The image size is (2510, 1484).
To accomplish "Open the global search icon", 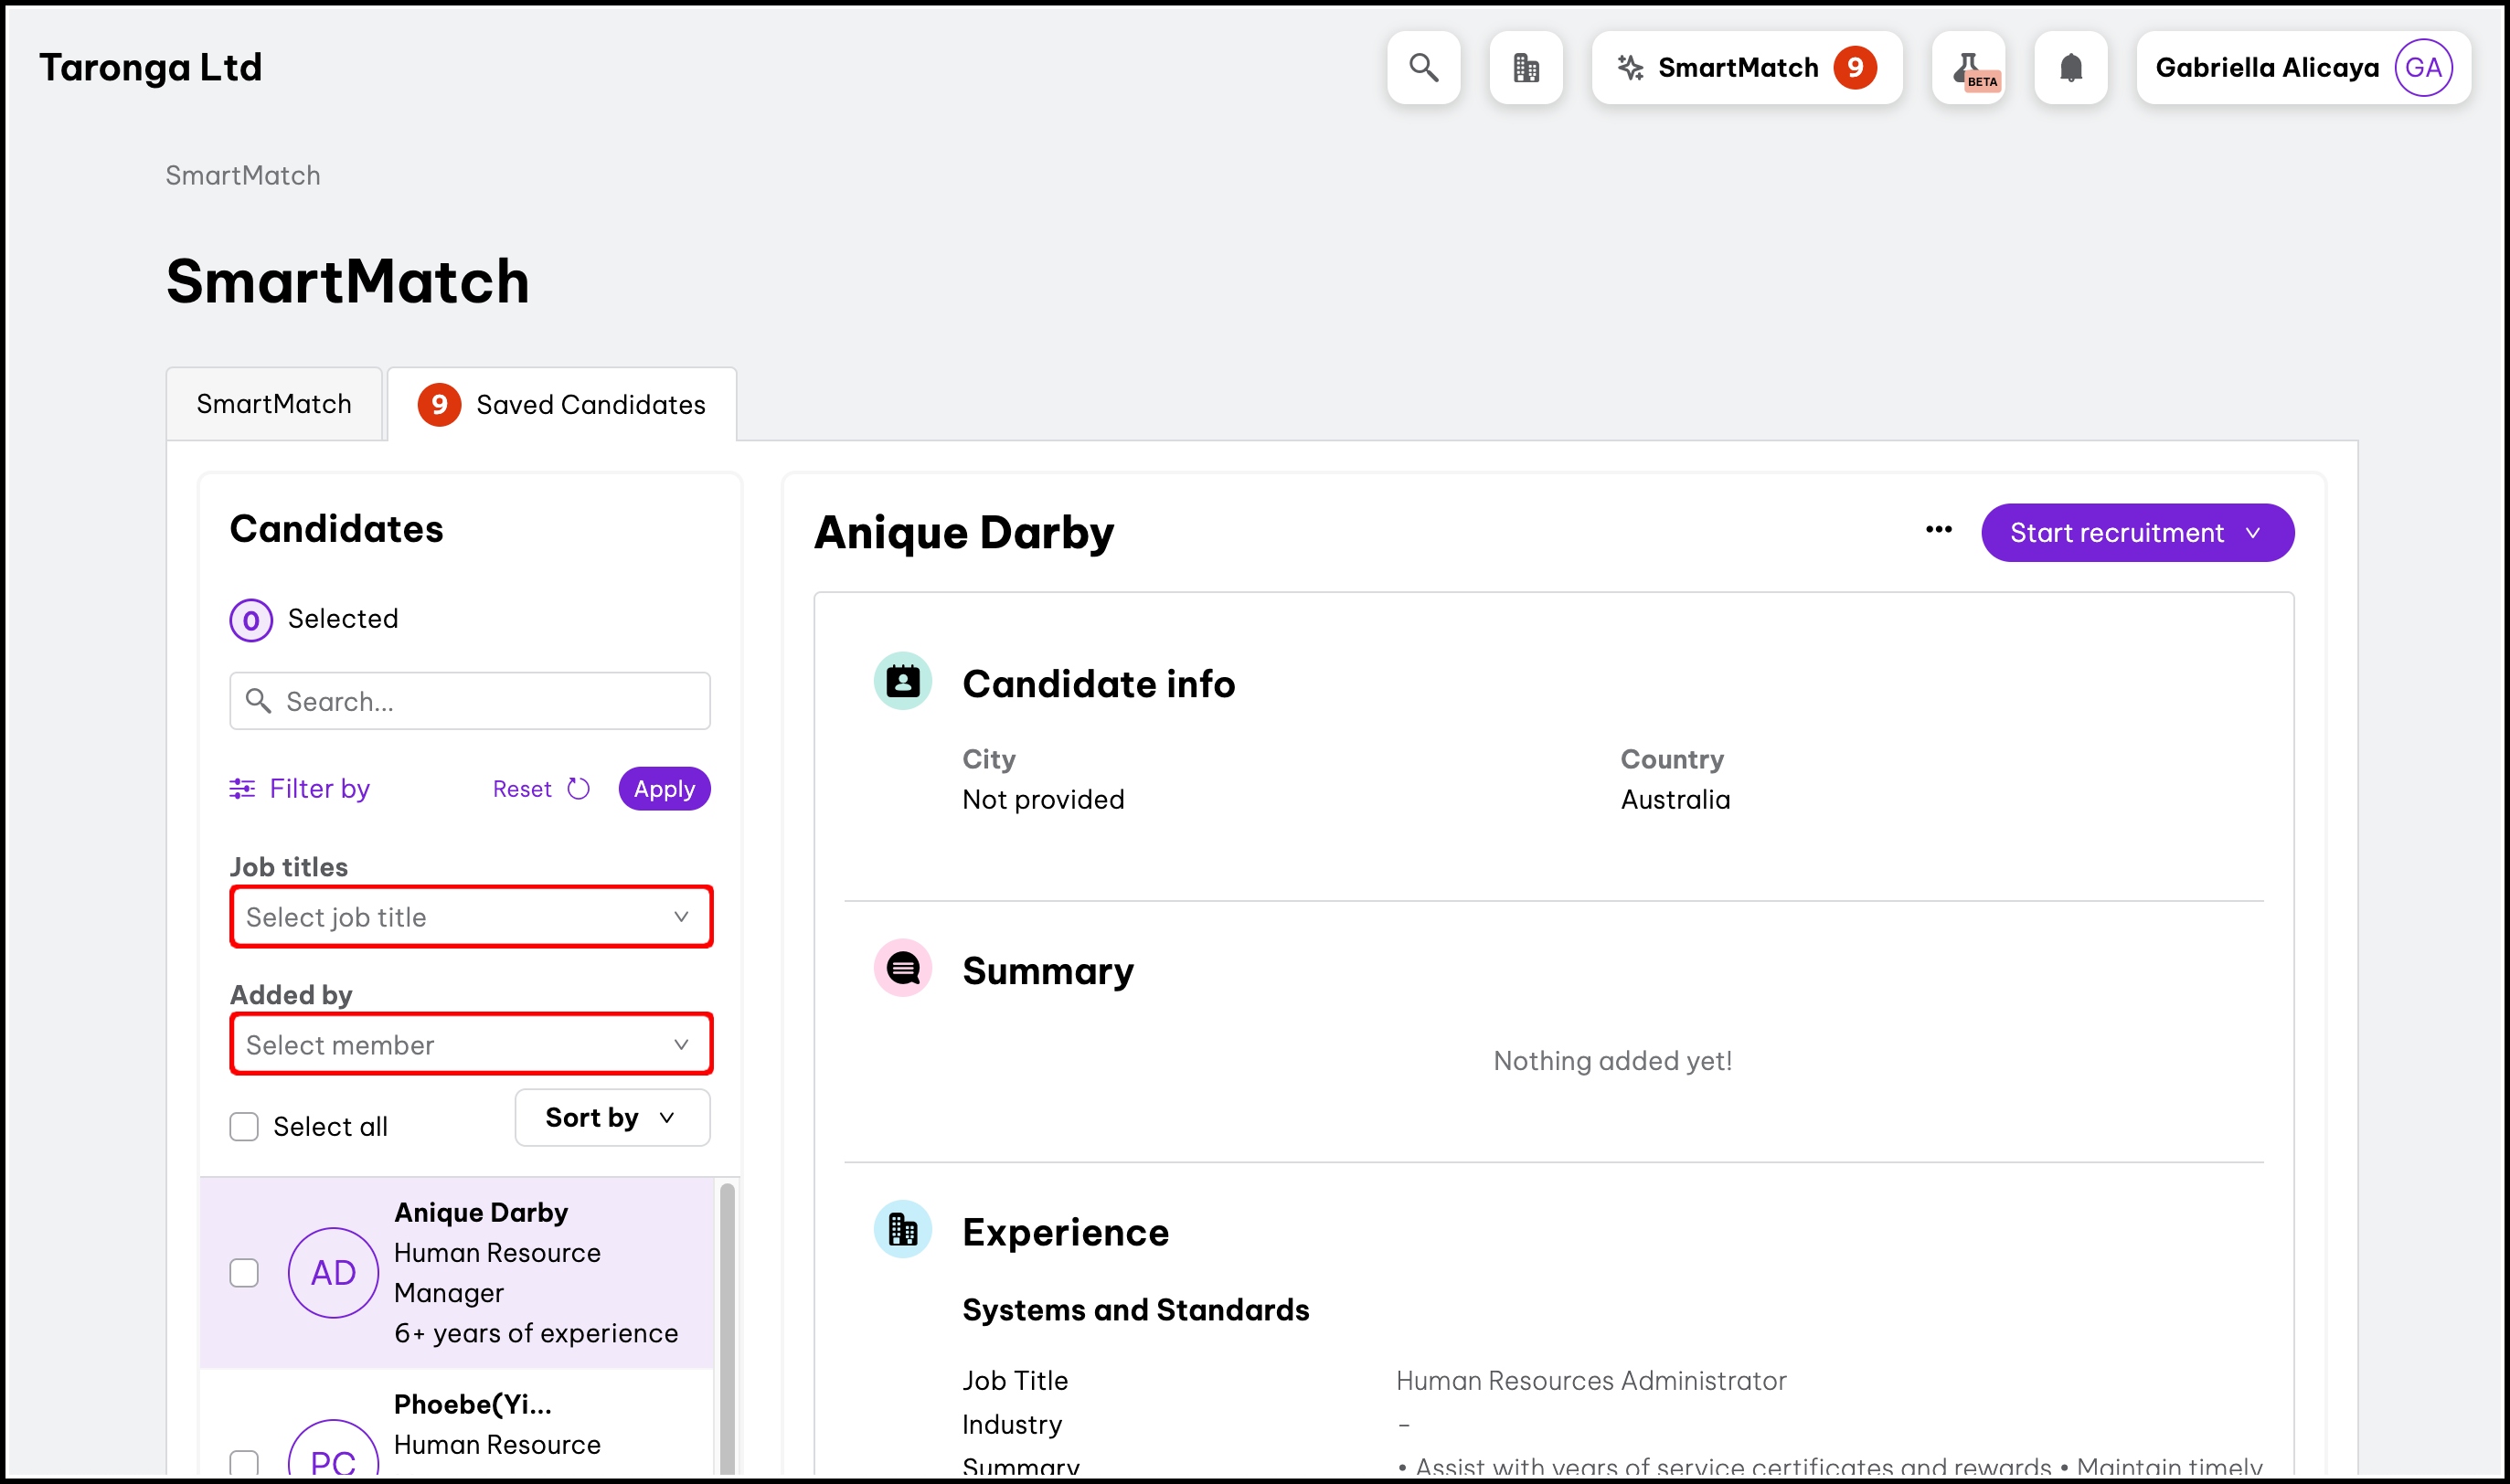I will coord(1423,67).
